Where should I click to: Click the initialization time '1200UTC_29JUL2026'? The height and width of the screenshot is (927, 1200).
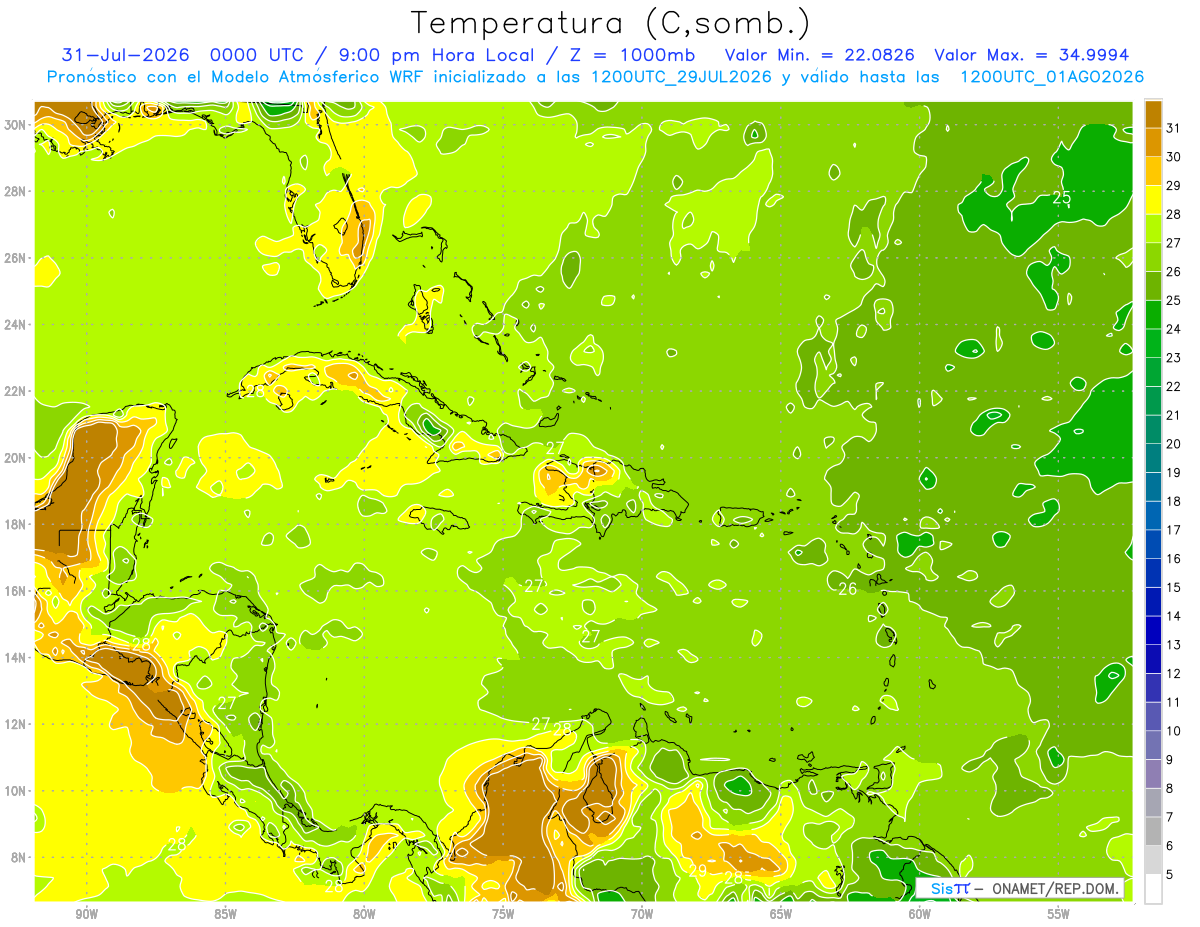(681, 77)
